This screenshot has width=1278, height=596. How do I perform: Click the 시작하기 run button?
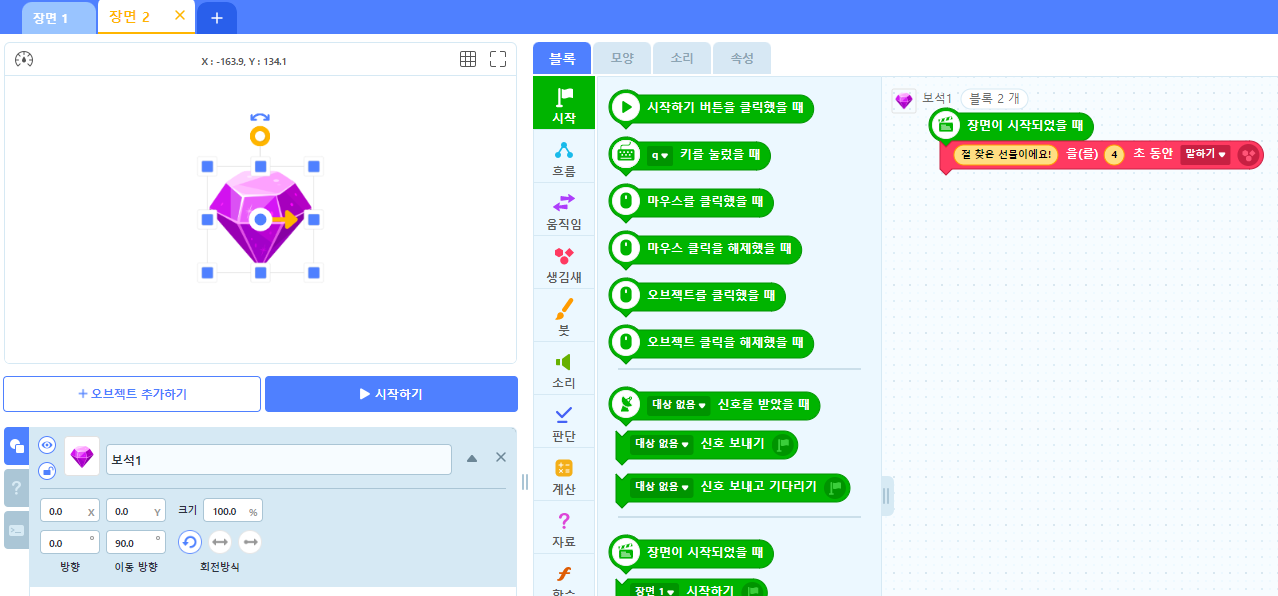click(391, 394)
